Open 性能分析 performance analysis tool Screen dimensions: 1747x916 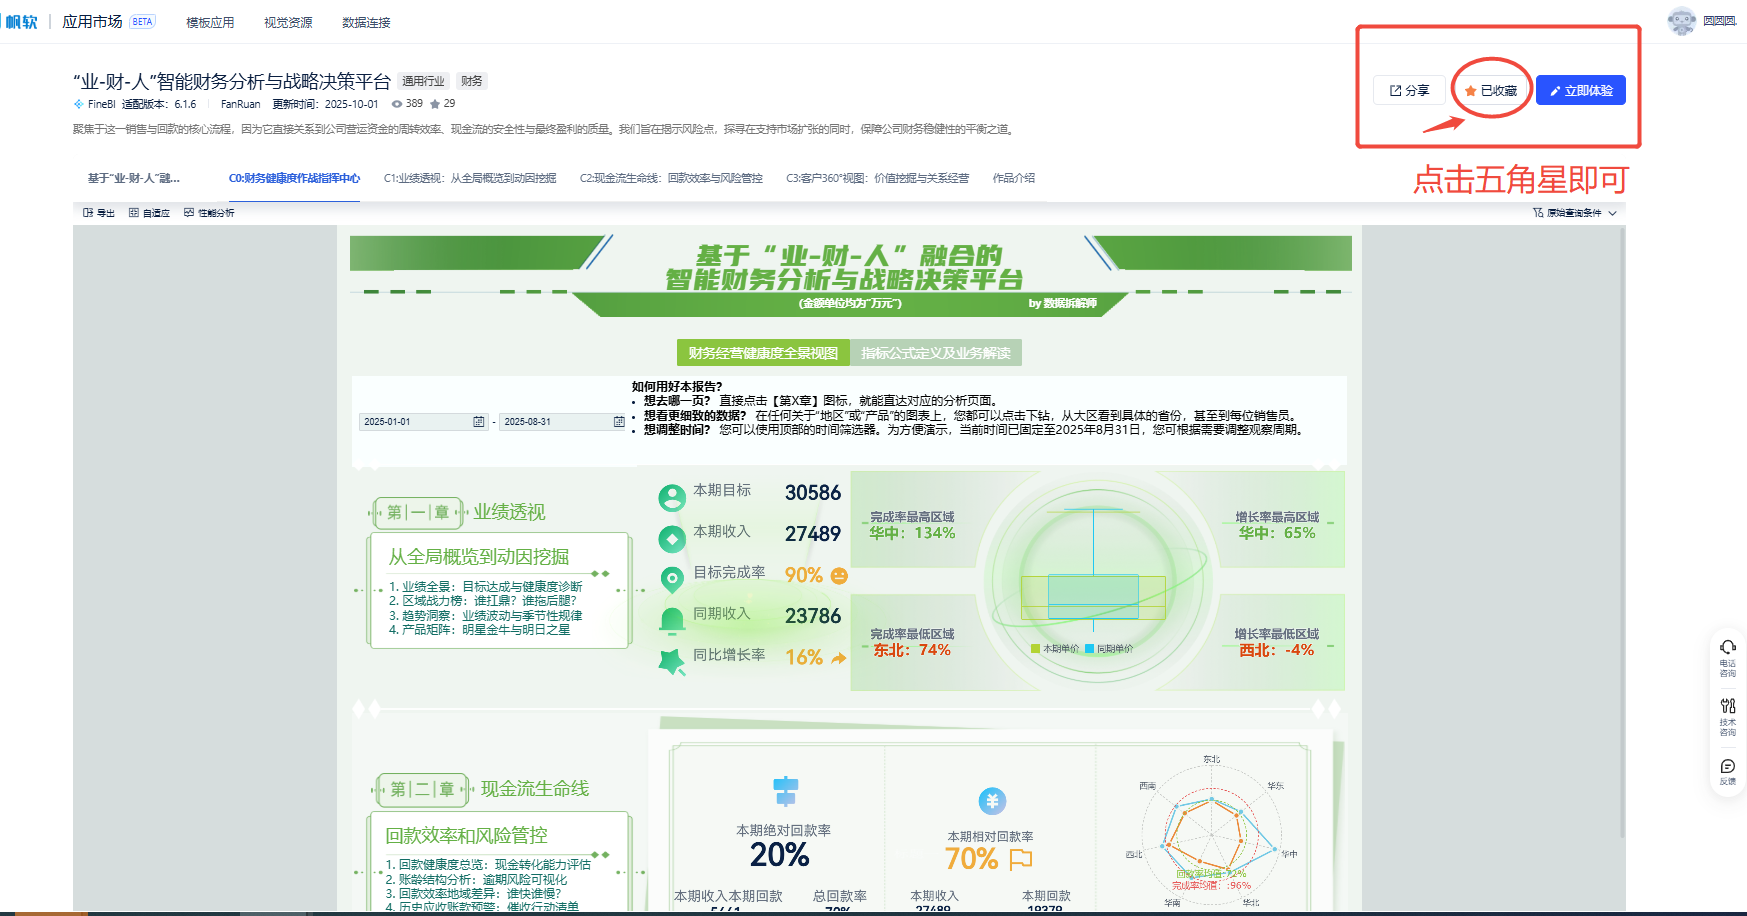pyautogui.click(x=189, y=213)
